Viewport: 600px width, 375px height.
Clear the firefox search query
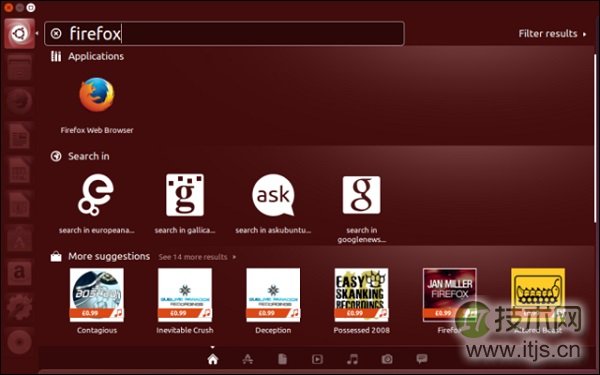pos(56,34)
